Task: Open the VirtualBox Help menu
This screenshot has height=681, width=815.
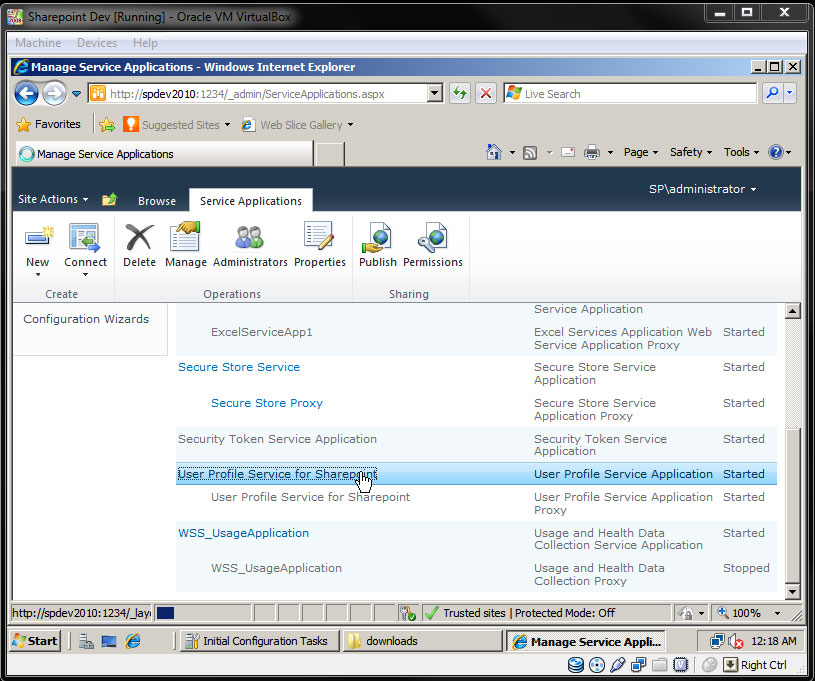Action: point(145,43)
